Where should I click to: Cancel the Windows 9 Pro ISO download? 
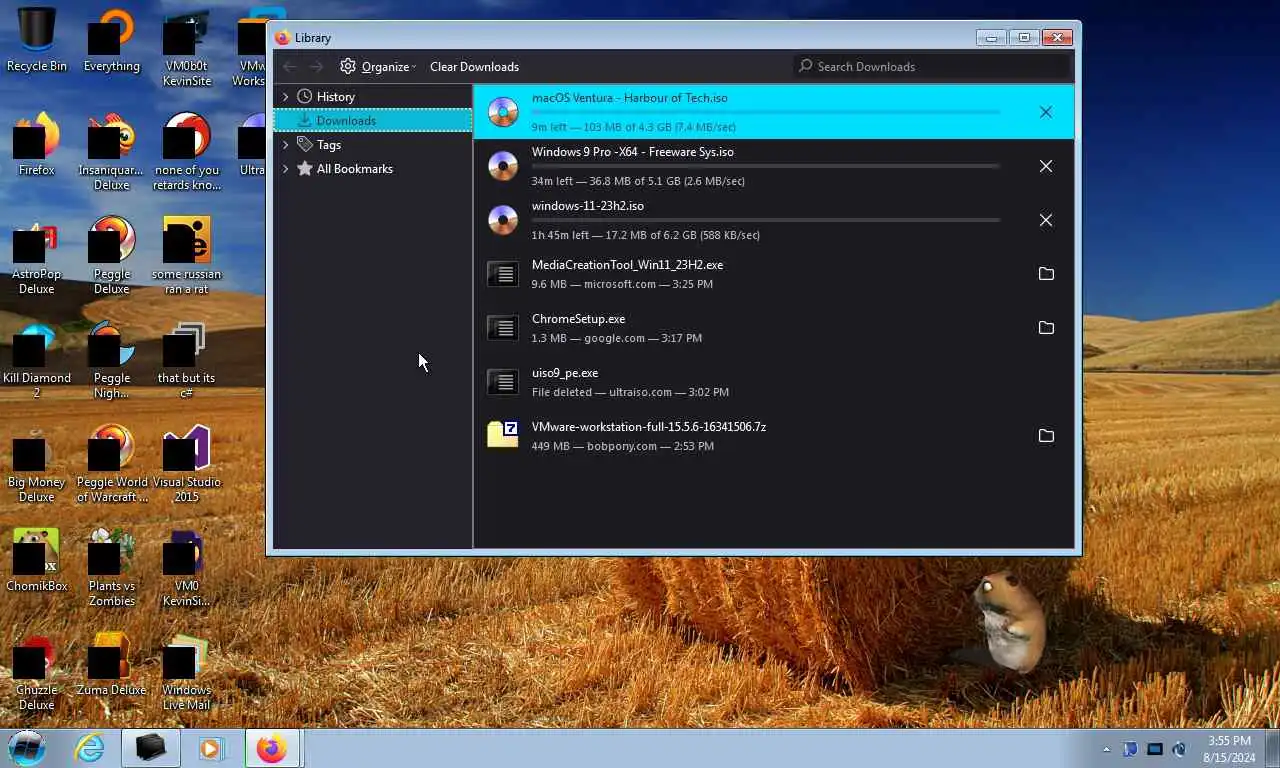tap(1046, 166)
